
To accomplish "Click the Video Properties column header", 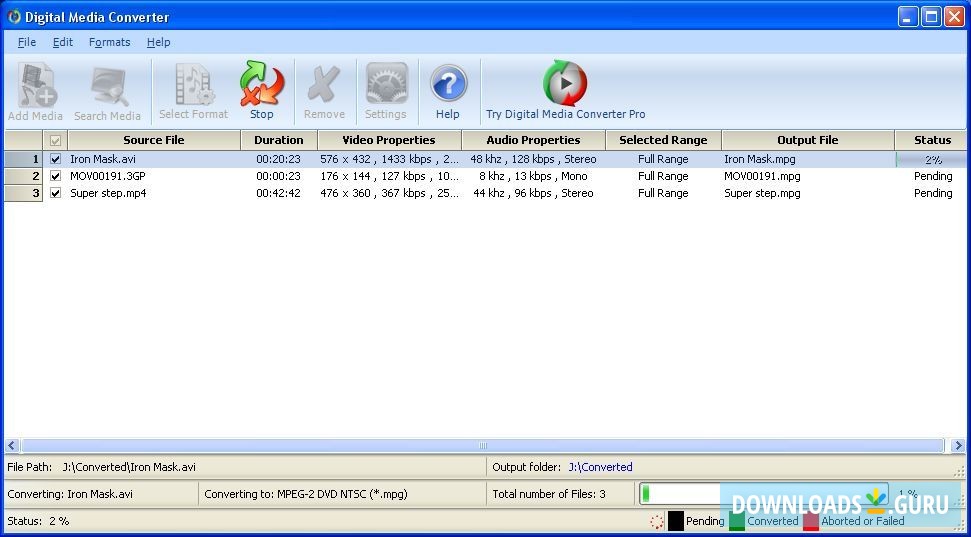I will [x=390, y=140].
